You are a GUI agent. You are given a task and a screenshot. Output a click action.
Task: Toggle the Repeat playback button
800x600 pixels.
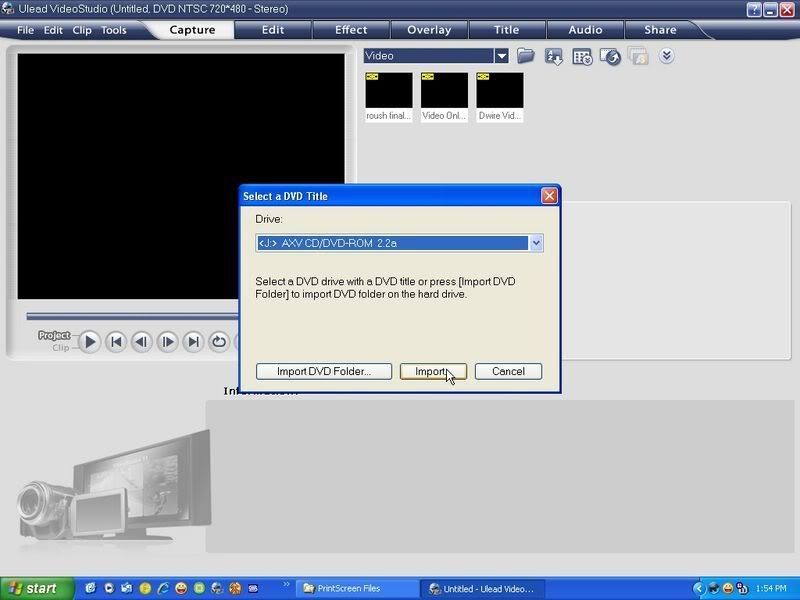point(219,342)
